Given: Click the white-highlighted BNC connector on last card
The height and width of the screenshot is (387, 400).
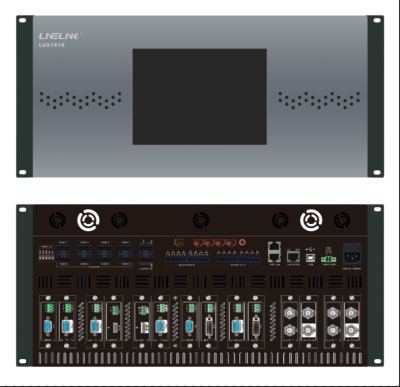Looking at the screenshot, I should click(351, 330).
